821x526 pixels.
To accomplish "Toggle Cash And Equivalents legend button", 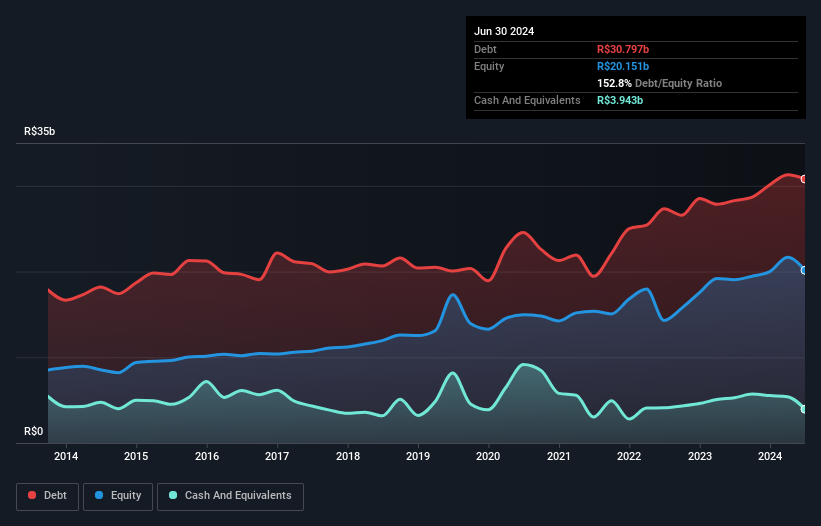I will click(230, 496).
